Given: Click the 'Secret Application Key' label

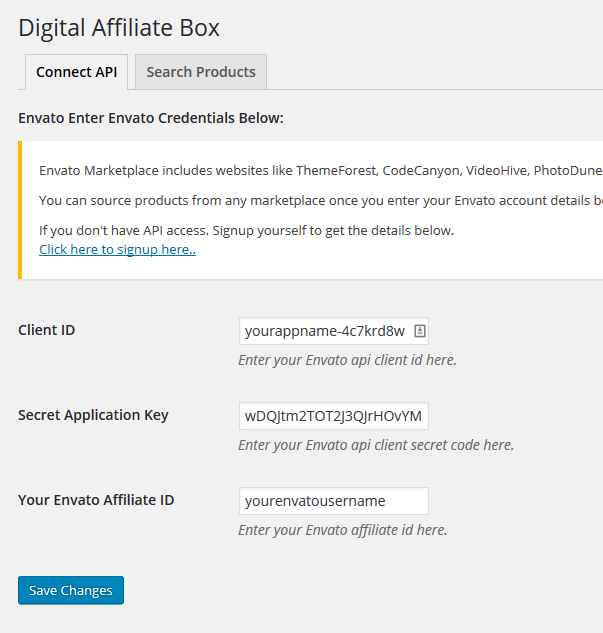Looking at the screenshot, I should pyautogui.click(x=93, y=415).
